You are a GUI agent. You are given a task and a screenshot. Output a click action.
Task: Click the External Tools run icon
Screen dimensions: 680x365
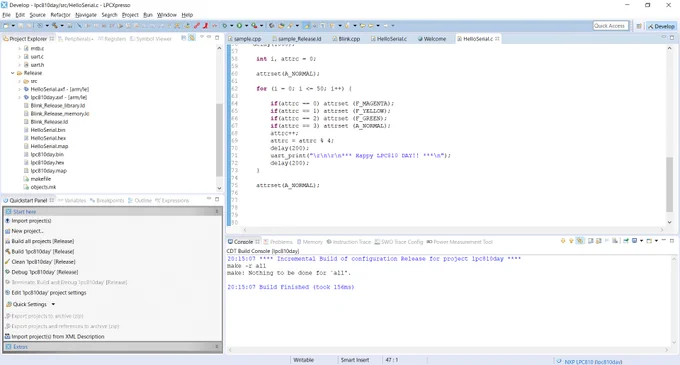coord(254,26)
